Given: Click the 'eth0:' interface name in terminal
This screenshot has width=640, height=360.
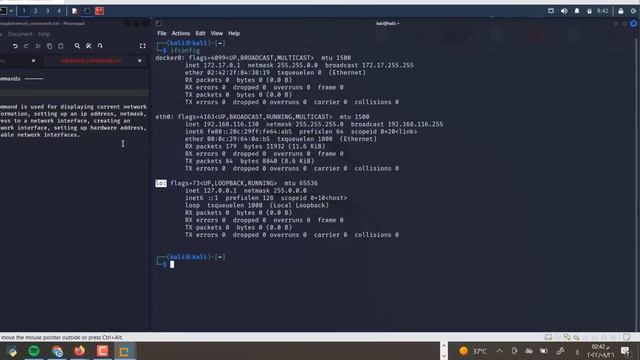Looking at the screenshot, I should (x=164, y=117).
